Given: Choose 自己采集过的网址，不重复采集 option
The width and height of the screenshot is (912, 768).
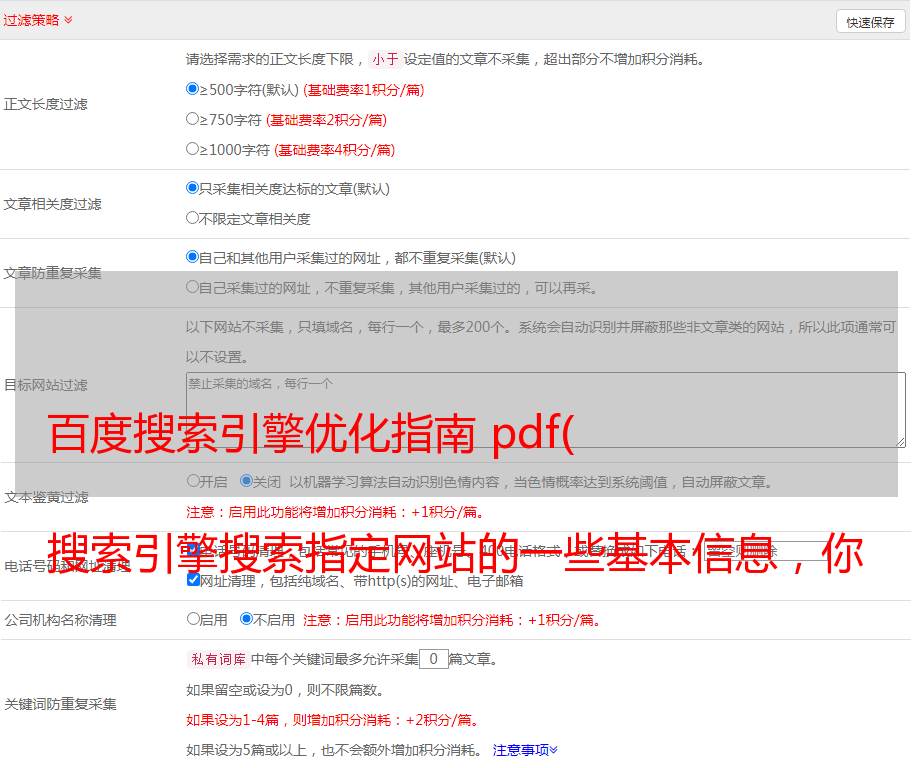Looking at the screenshot, I should coord(192,287).
